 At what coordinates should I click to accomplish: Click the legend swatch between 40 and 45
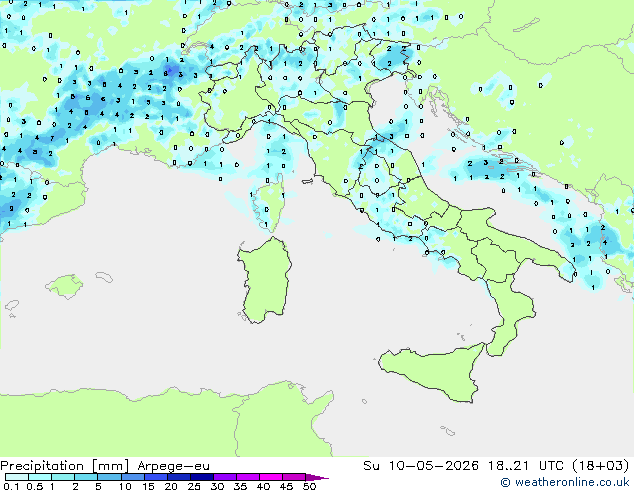pyautogui.click(x=271, y=477)
